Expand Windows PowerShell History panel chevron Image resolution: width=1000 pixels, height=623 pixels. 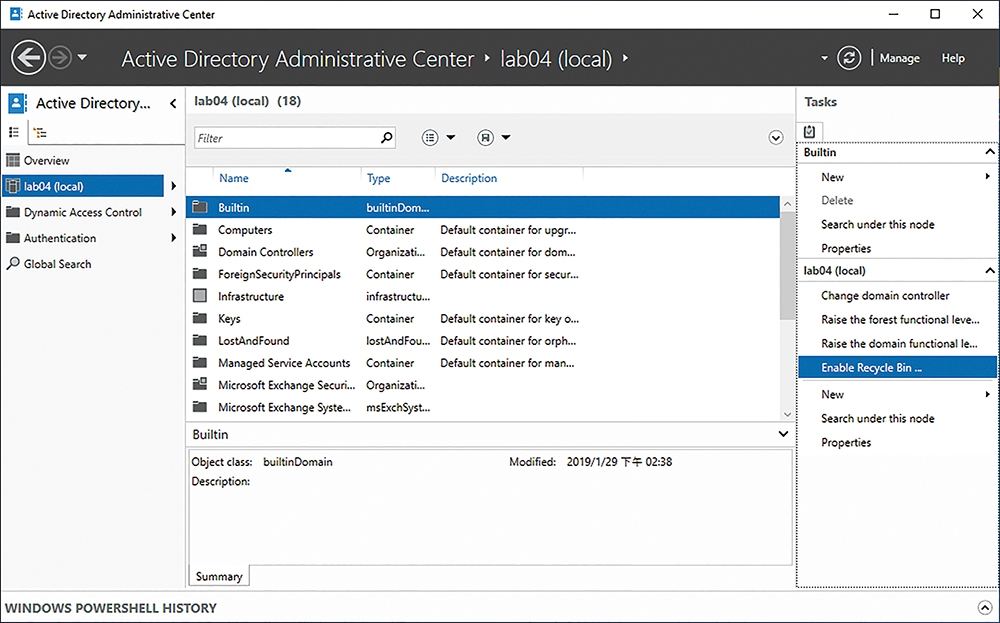point(985,607)
